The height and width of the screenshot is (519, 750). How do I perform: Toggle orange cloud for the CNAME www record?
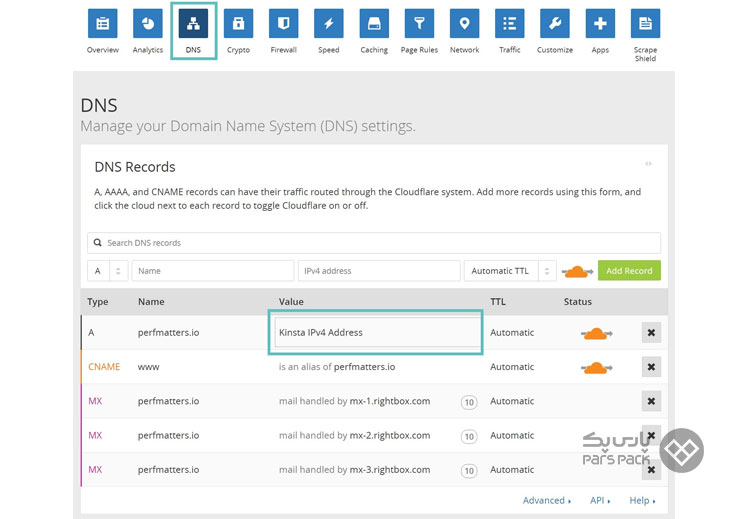pyautogui.click(x=596, y=368)
